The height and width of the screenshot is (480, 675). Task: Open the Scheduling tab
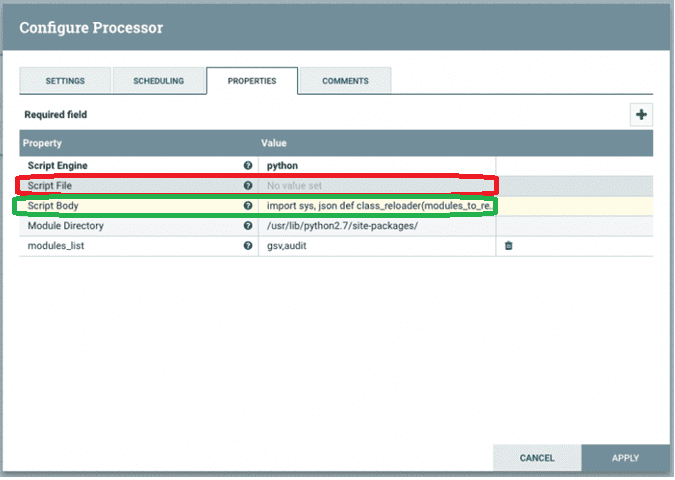[158, 81]
